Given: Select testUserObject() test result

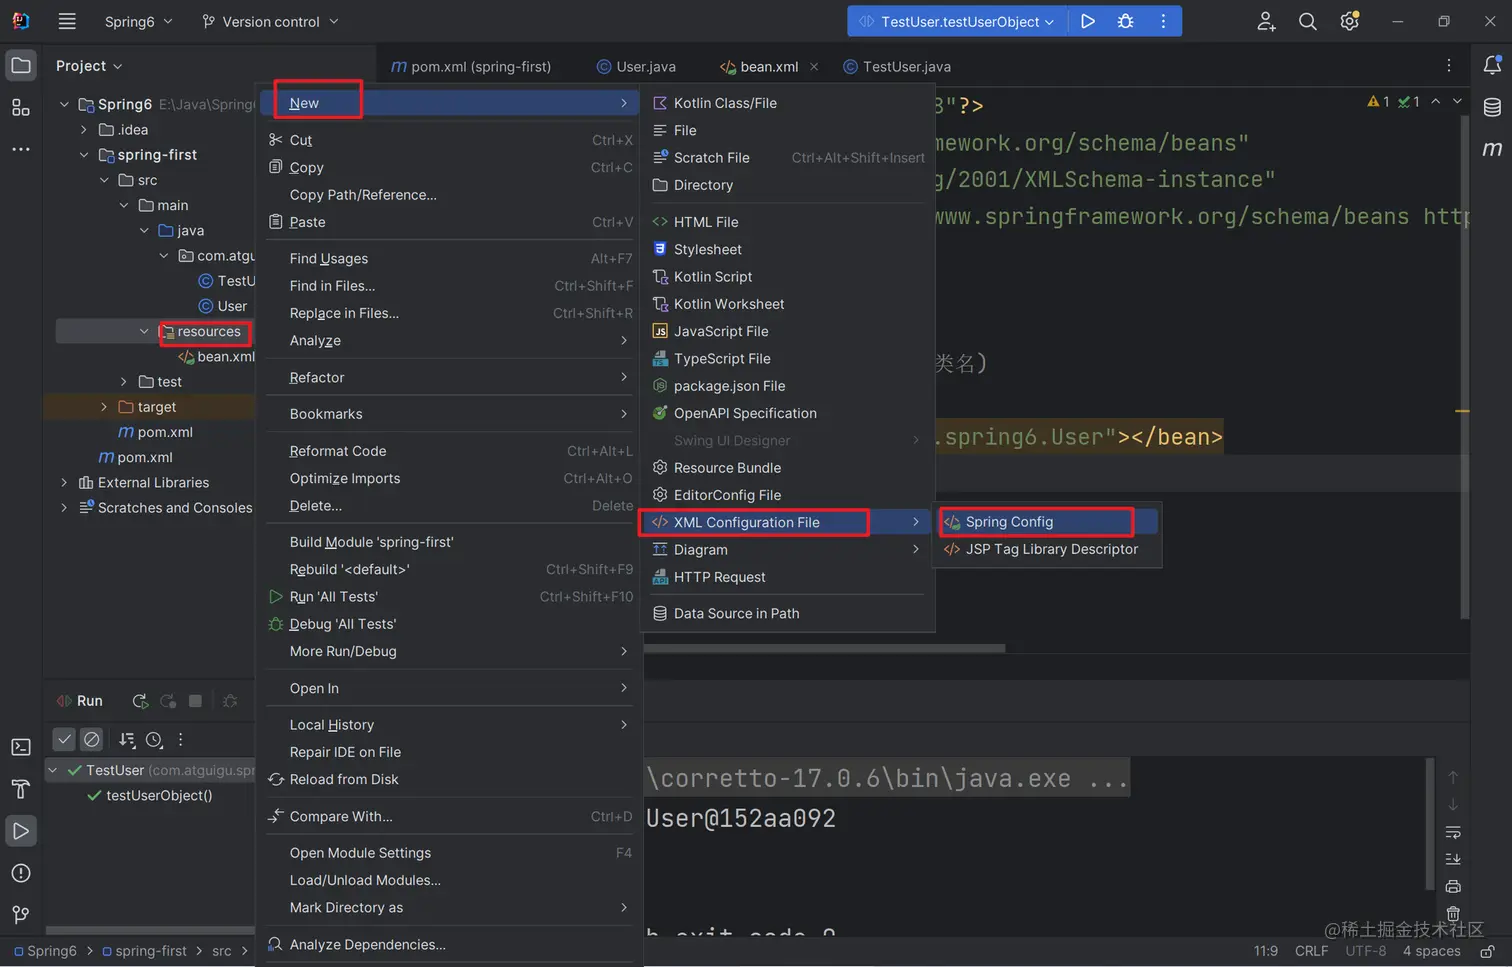Looking at the screenshot, I should click(149, 796).
